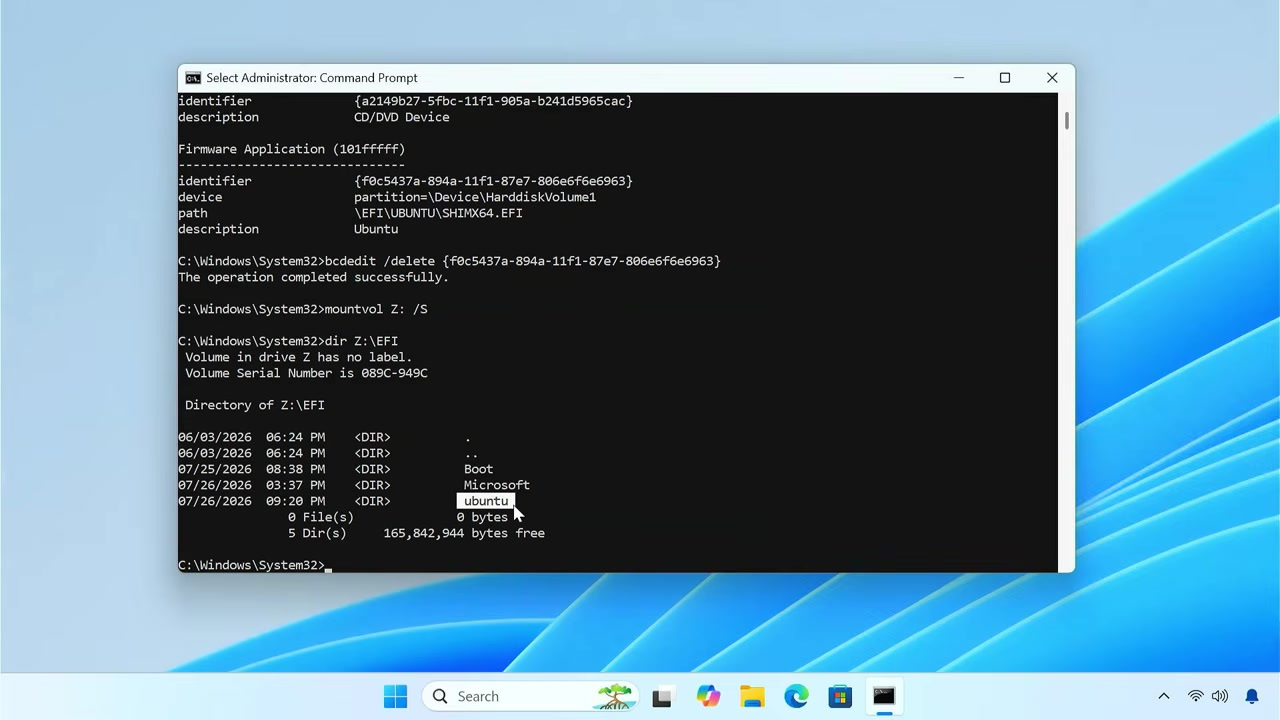The height and width of the screenshot is (720, 1280).
Task: Click 'Volume in drive Z has no label.'
Action: [299, 357]
